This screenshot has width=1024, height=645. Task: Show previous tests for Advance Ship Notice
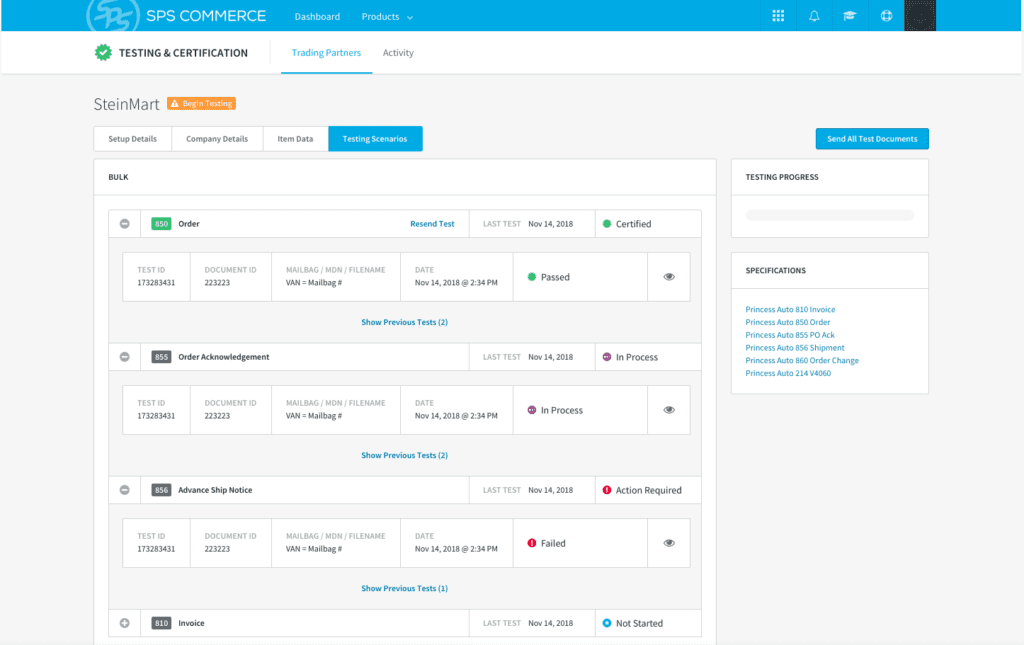[404, 589]
